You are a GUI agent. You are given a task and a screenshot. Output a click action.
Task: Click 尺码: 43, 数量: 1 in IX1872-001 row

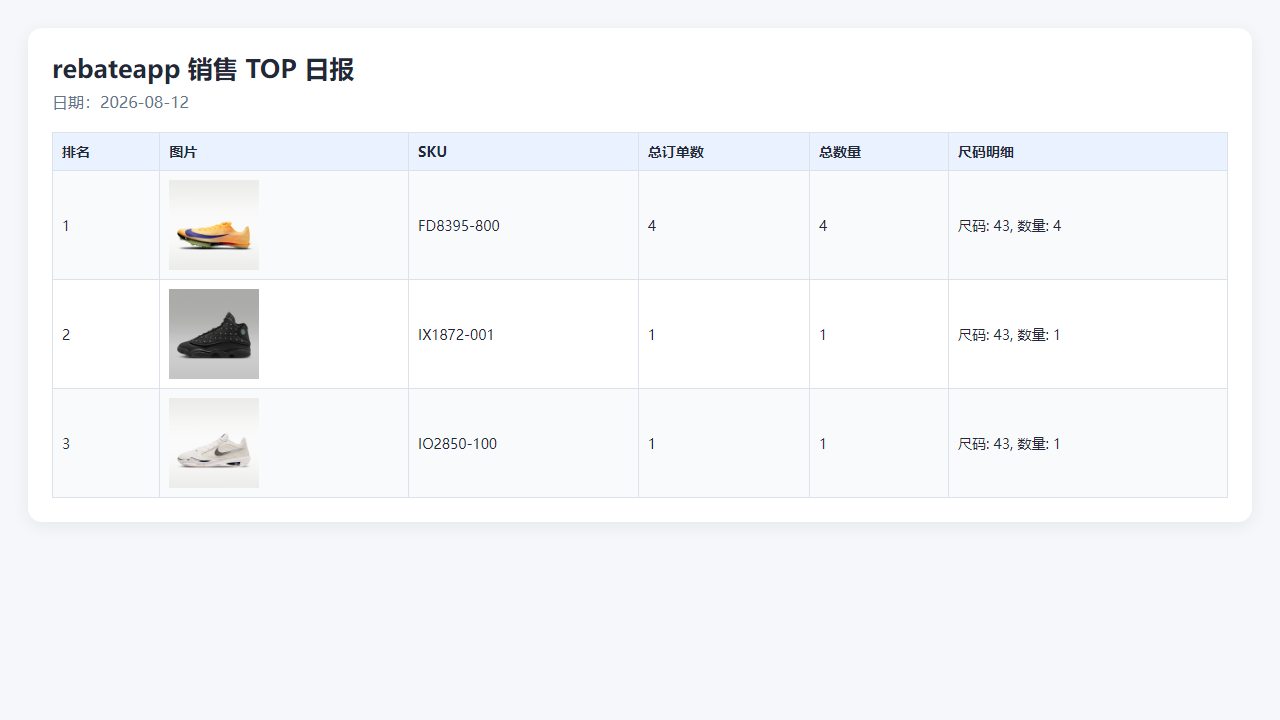(1009, 335)
